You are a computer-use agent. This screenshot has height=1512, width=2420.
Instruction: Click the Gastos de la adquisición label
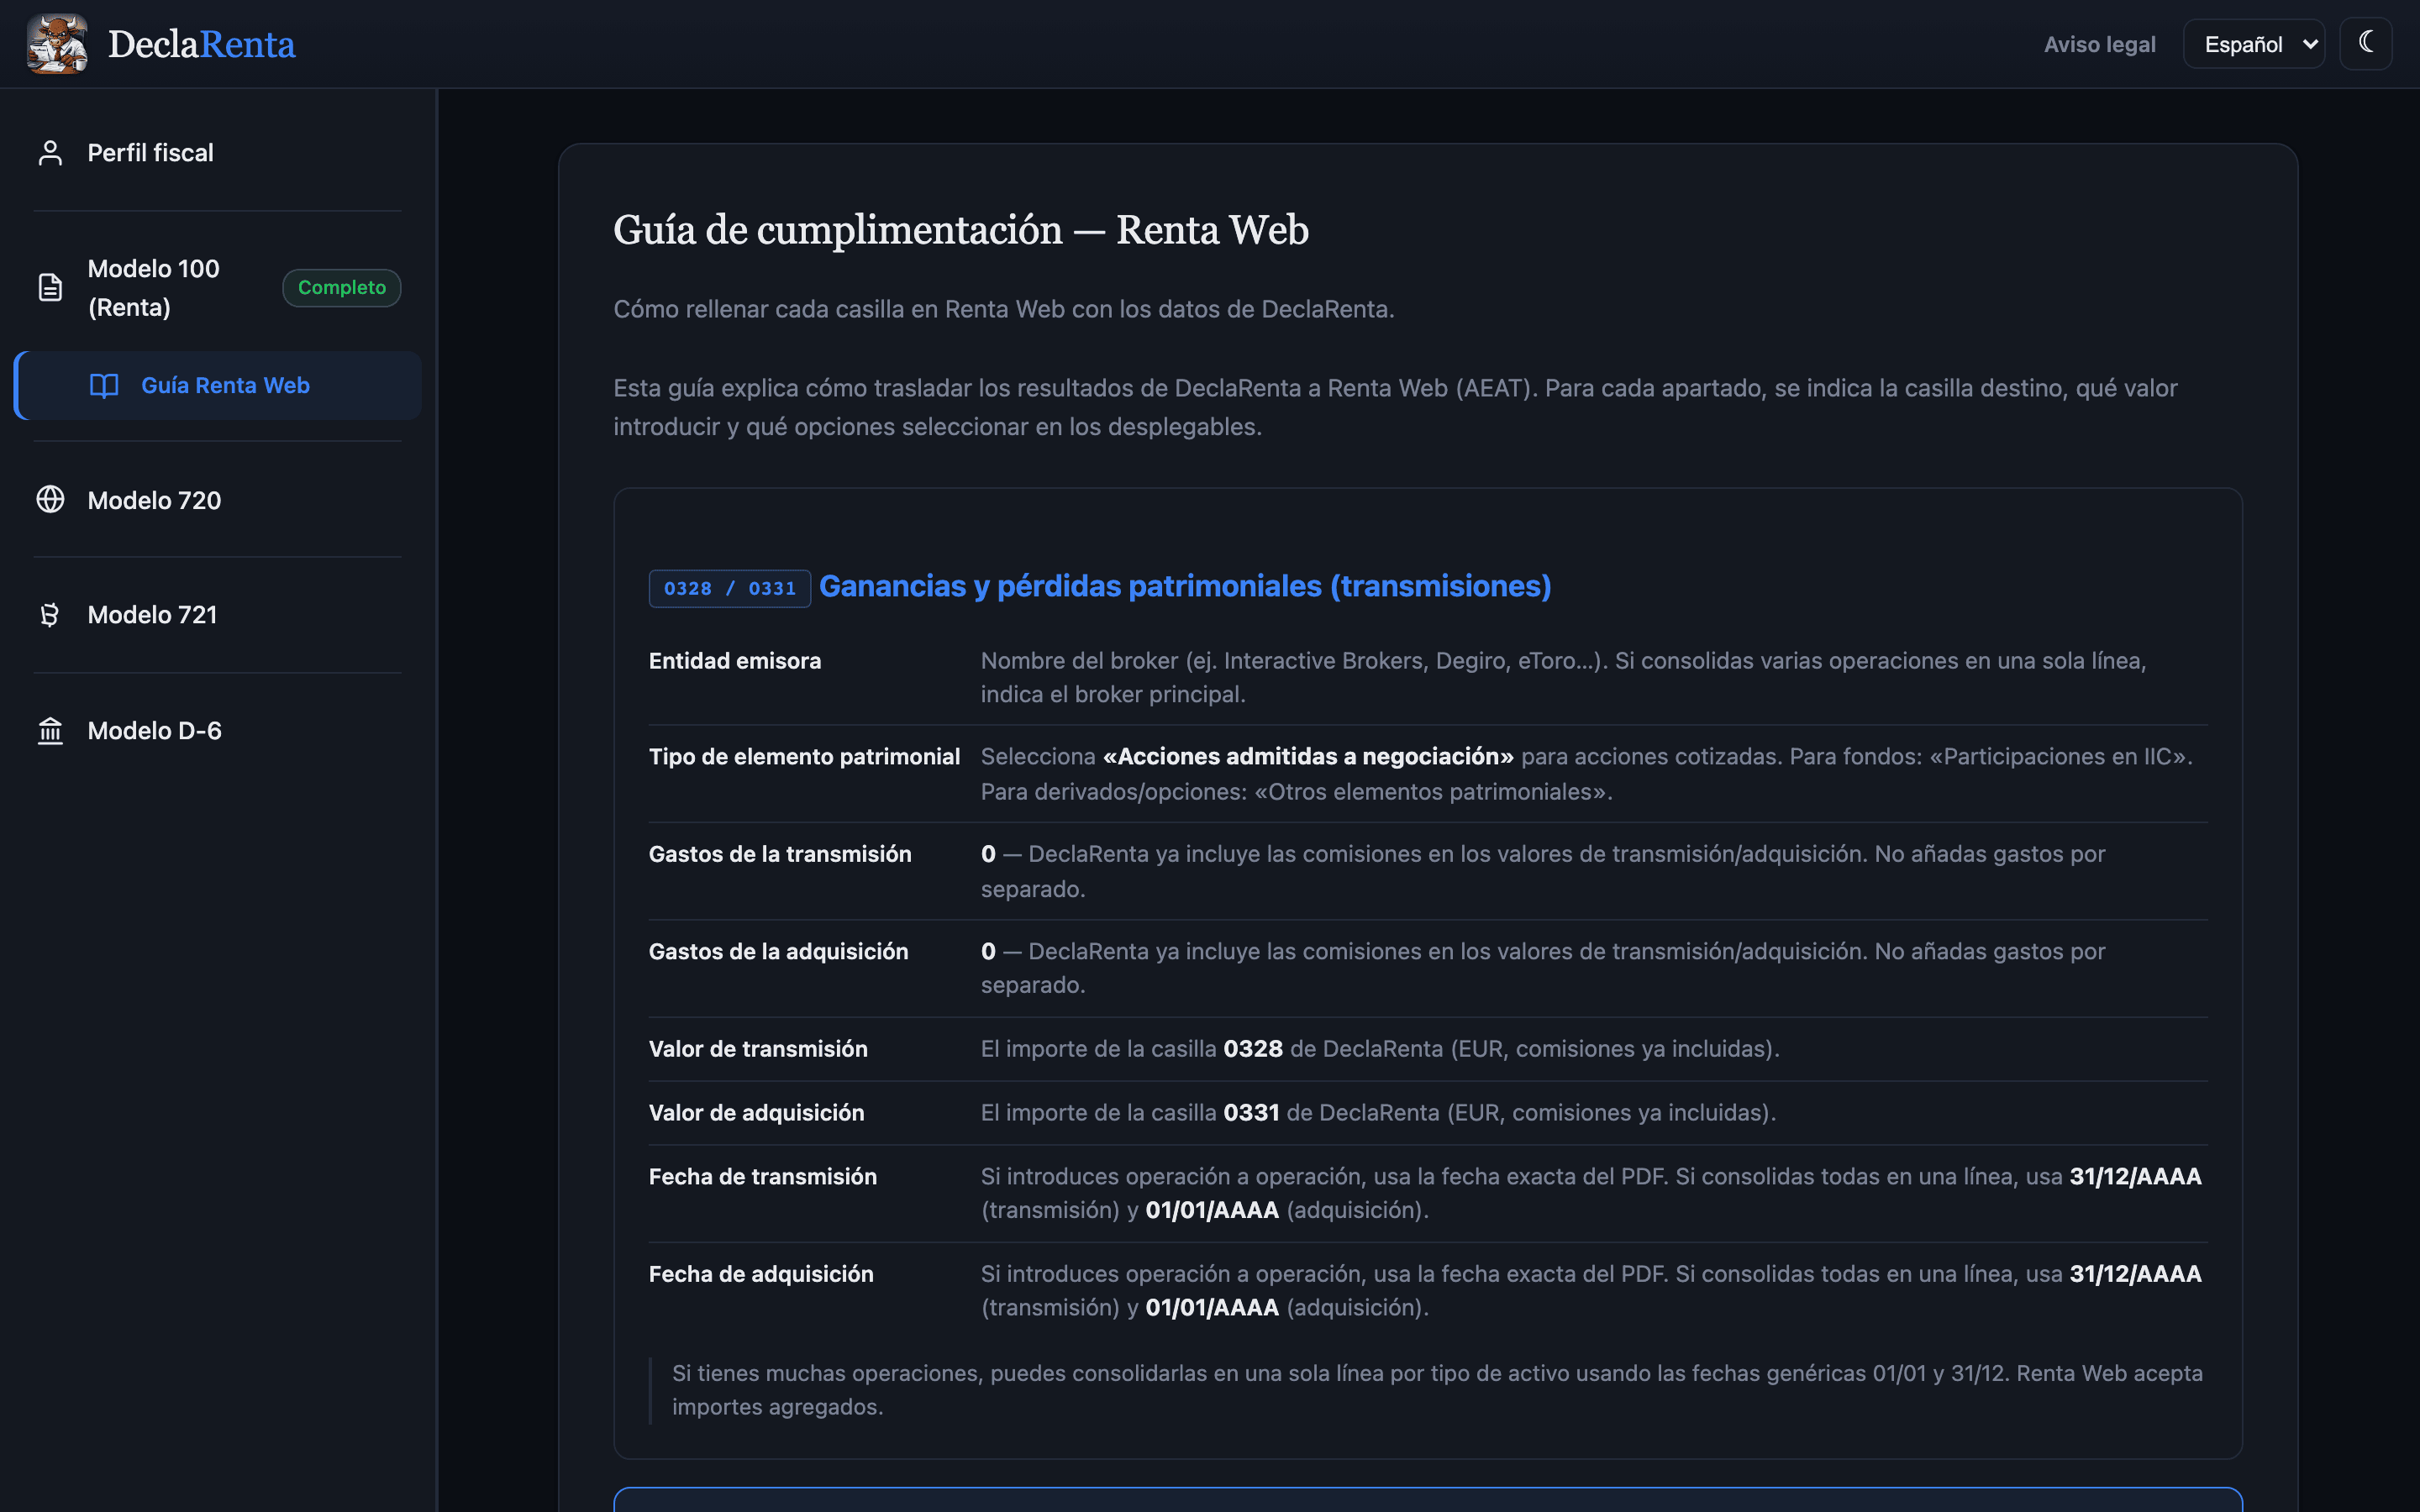tap(778, 952)
